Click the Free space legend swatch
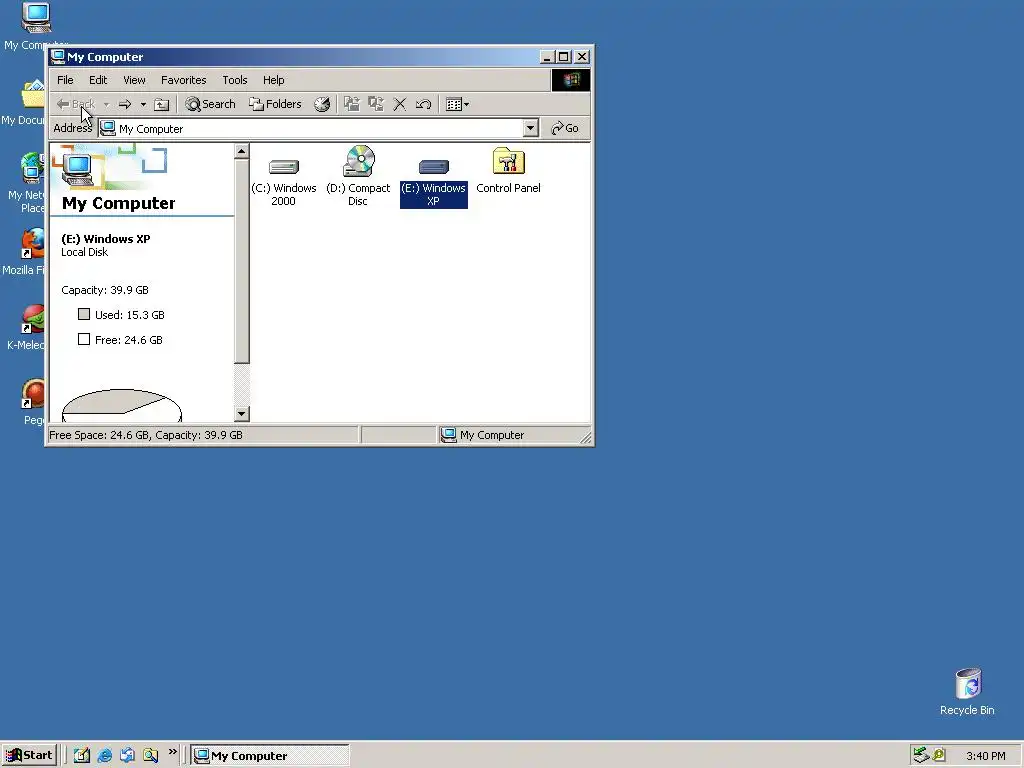 pyautogui.click(x=84, y=339)
